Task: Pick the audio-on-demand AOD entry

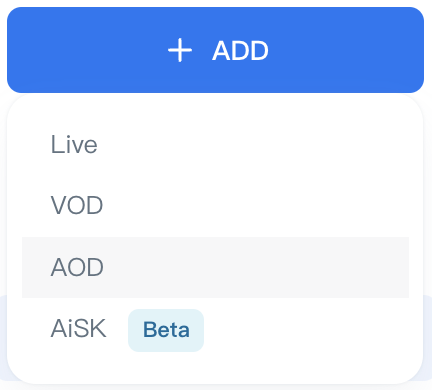Action: tap(215, 267)
